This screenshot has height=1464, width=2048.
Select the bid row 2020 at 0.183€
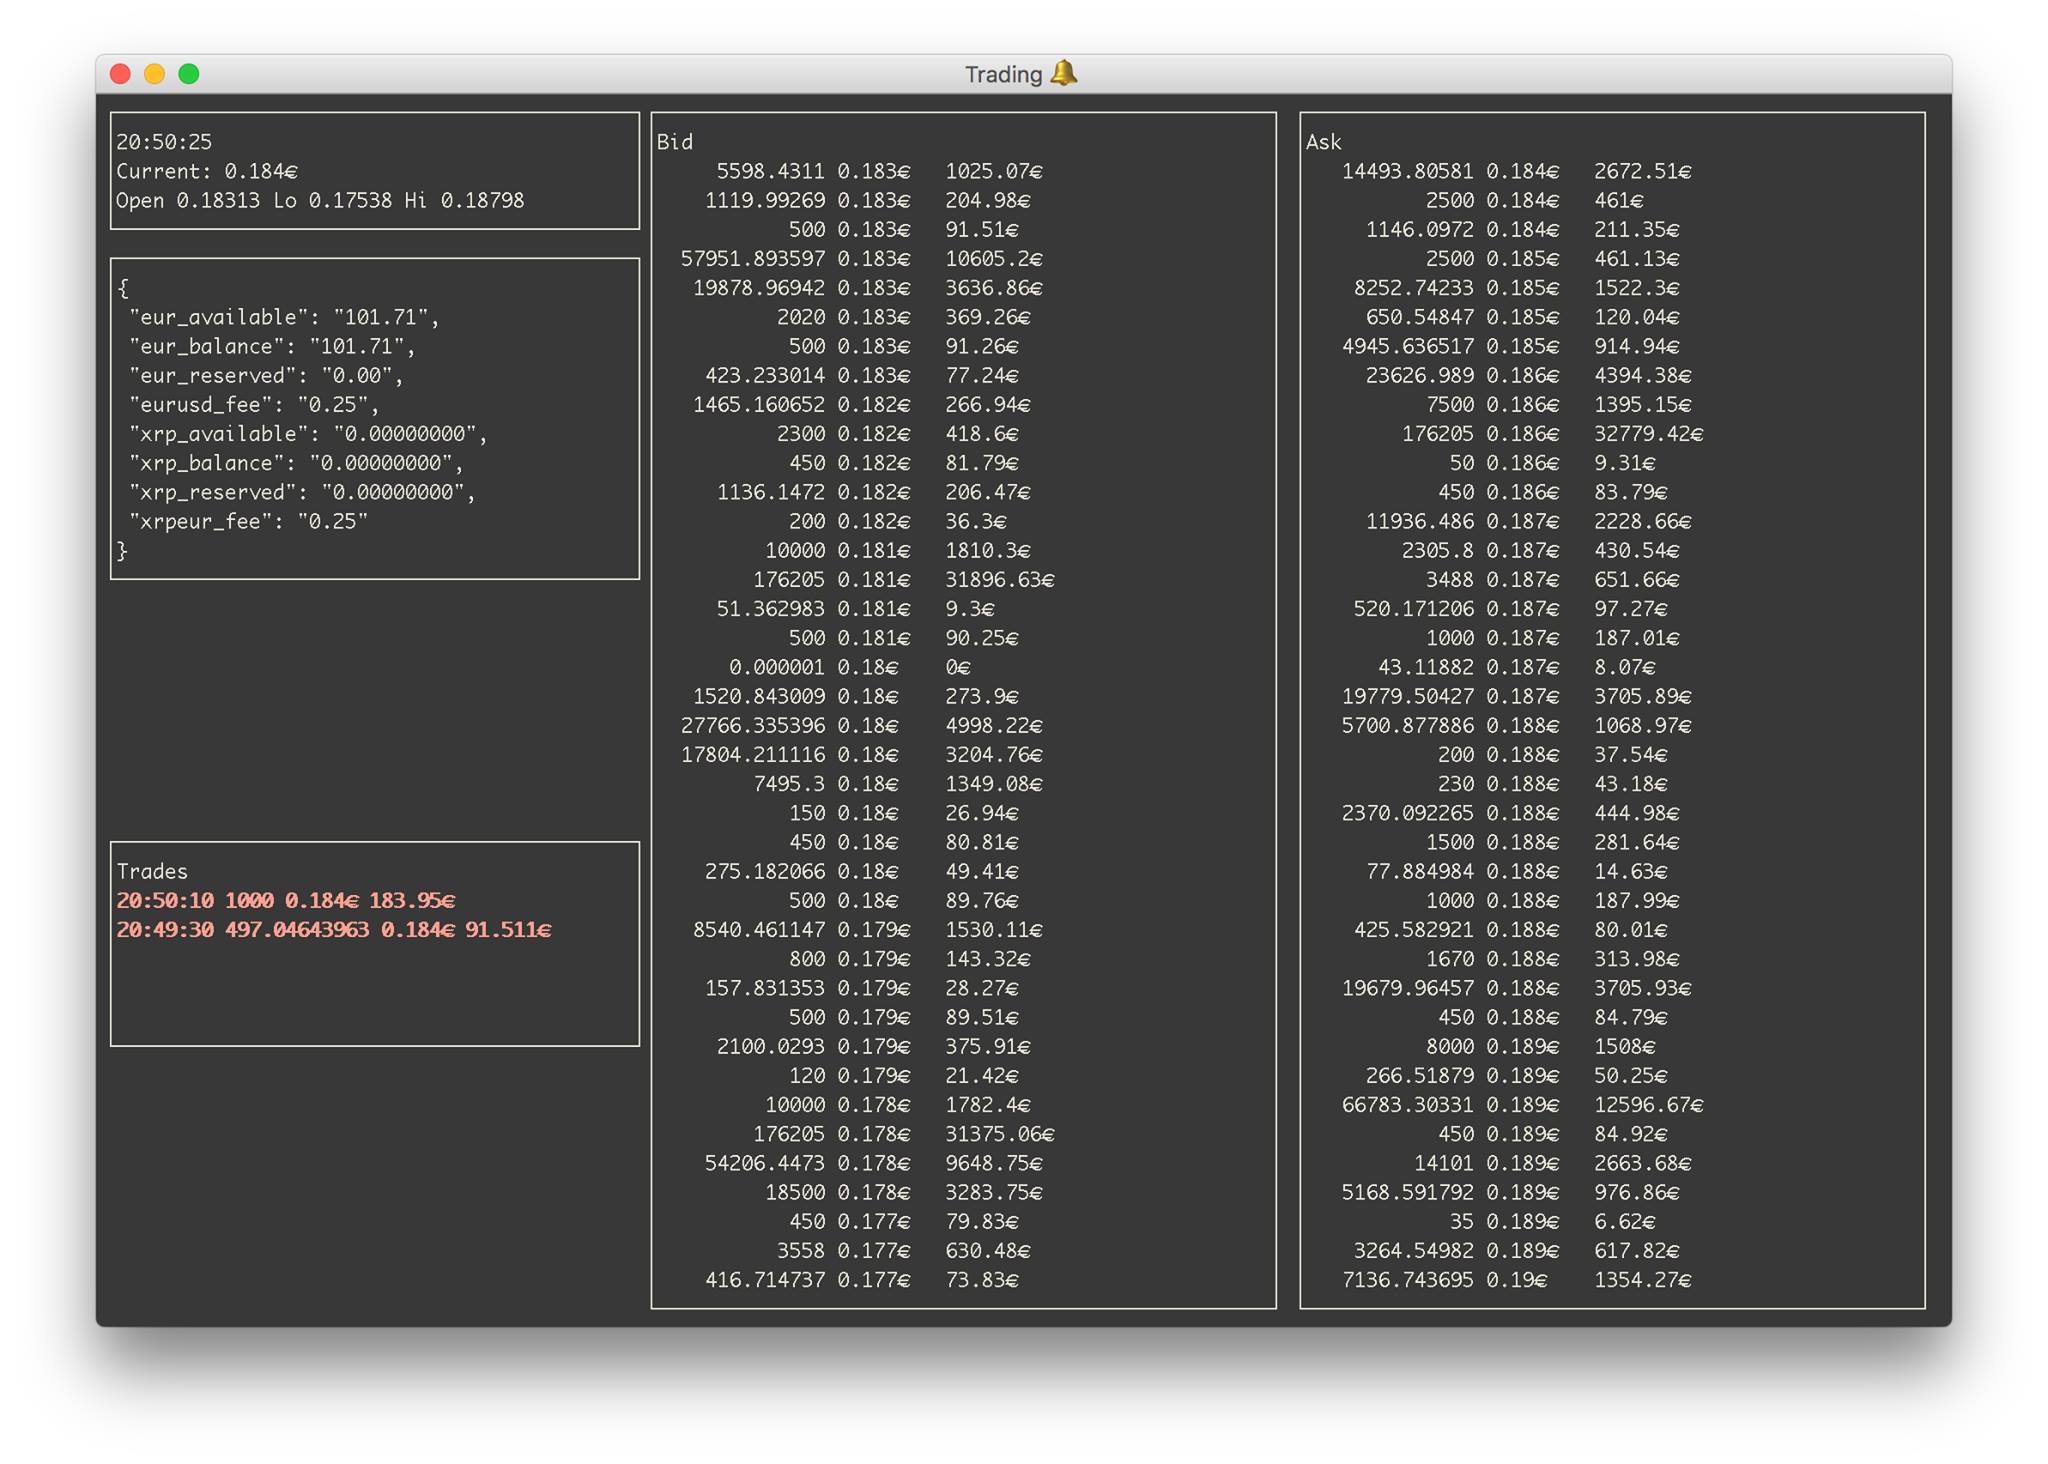click(x=904, y=317)
